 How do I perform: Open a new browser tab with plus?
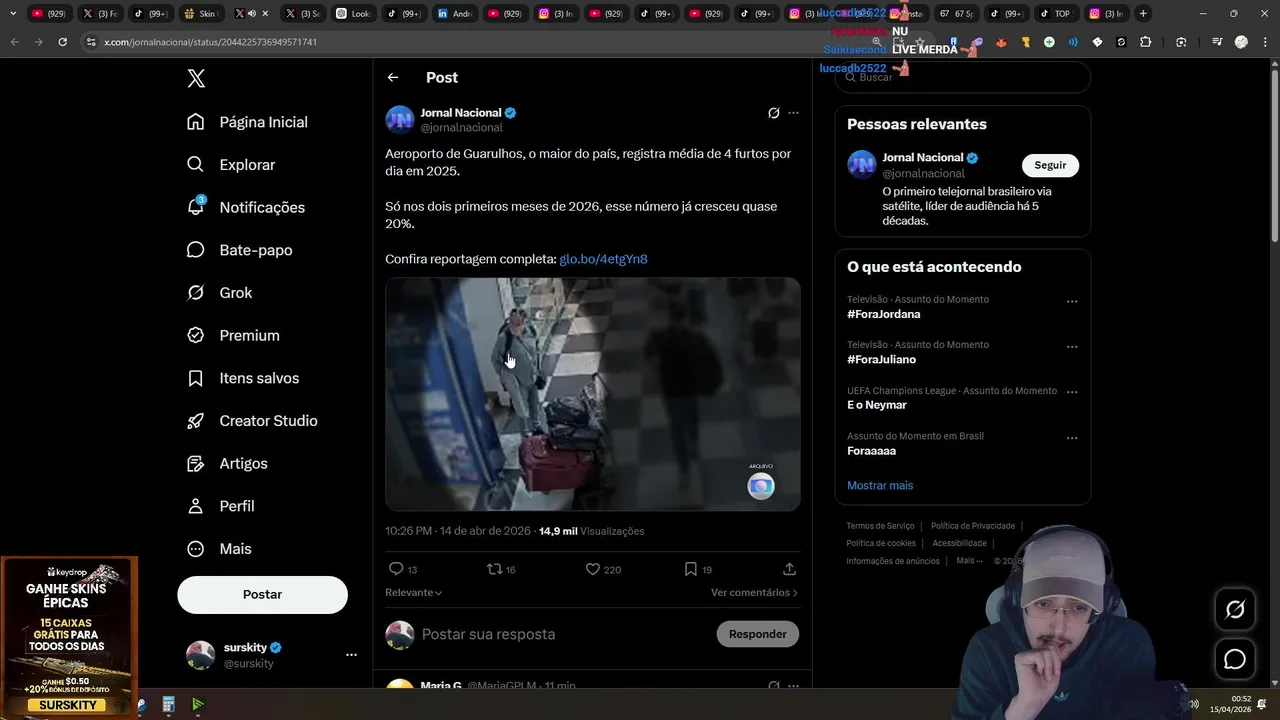[x=1143, y=13]
